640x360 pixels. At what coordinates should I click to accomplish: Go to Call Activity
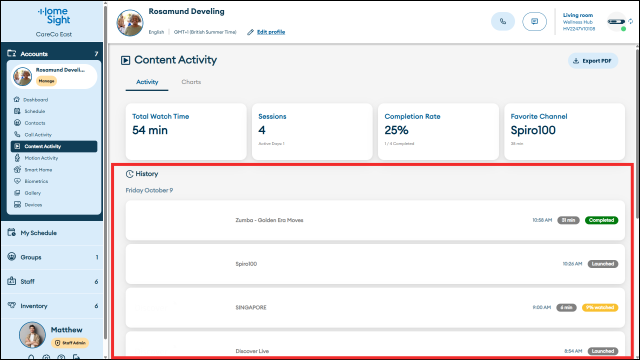pyautogui.click(x=38, y=135)
